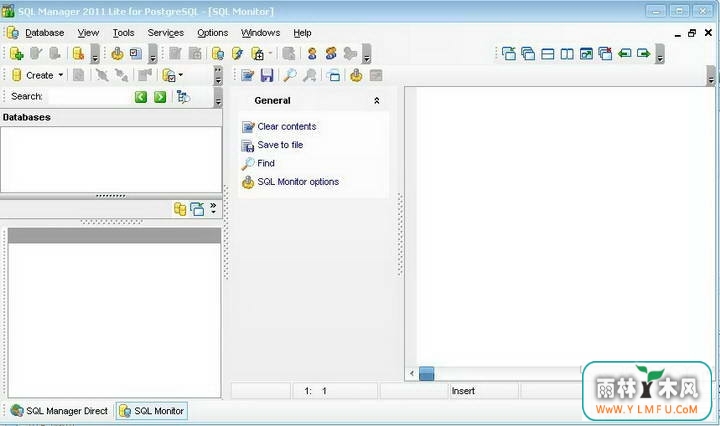Expand overflow handle after user manager icons
The width and height of the screenshot is (720, 426).
[366, 54]
